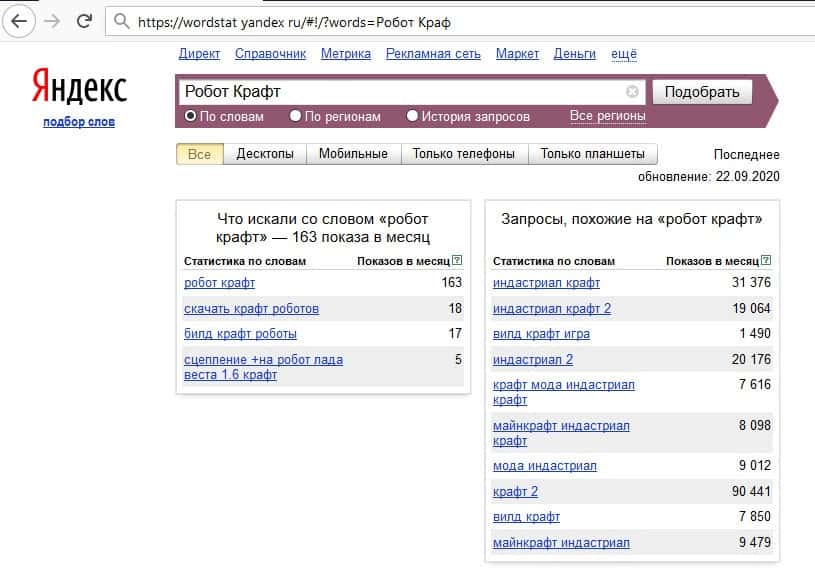This screenshot has width=815, height=581.
Task: Switch to the 'Мобильные' device tab
Action: click(352, 154)
